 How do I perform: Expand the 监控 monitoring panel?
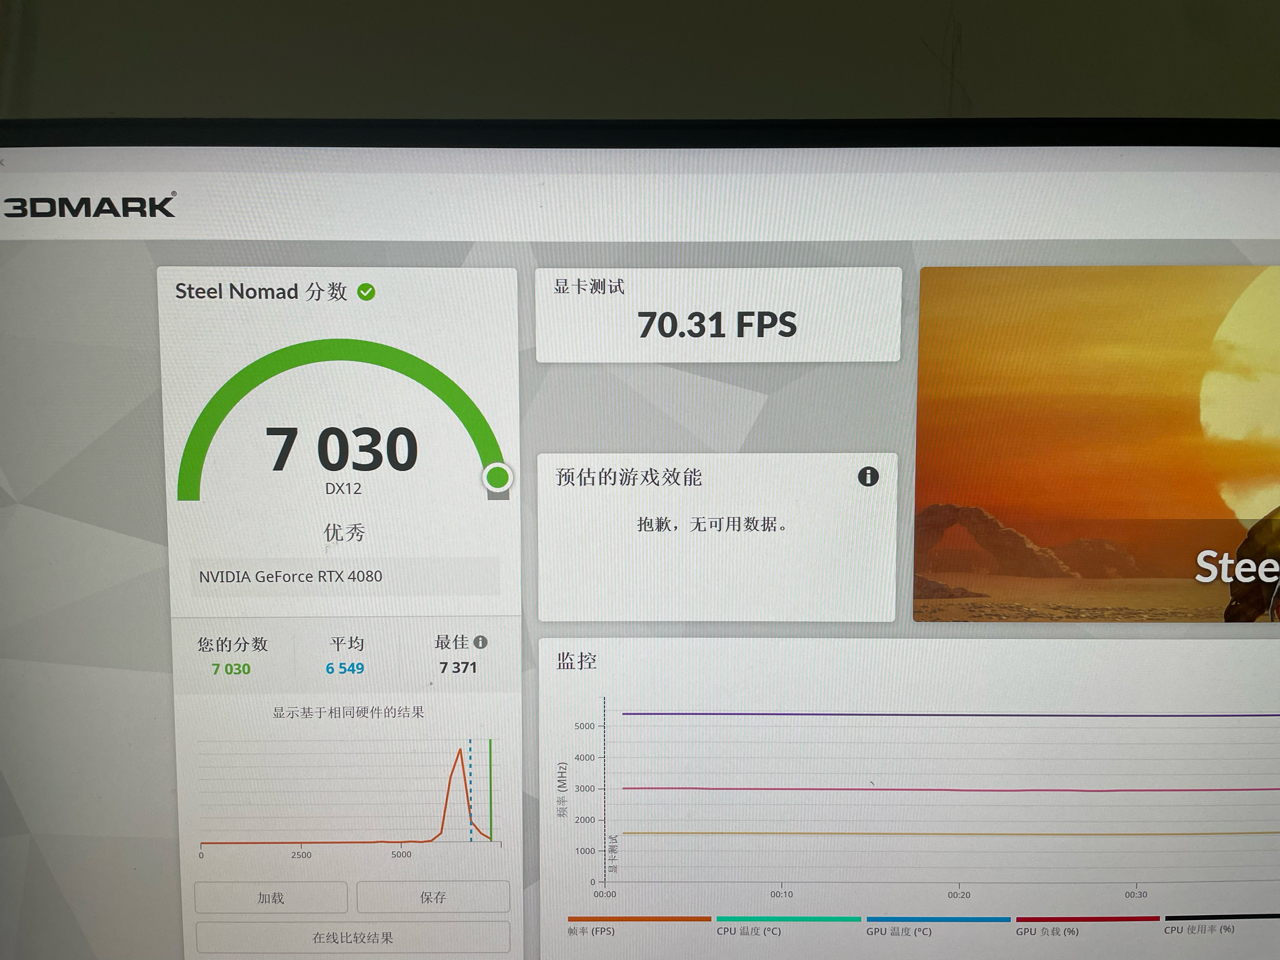click(578, 661)
